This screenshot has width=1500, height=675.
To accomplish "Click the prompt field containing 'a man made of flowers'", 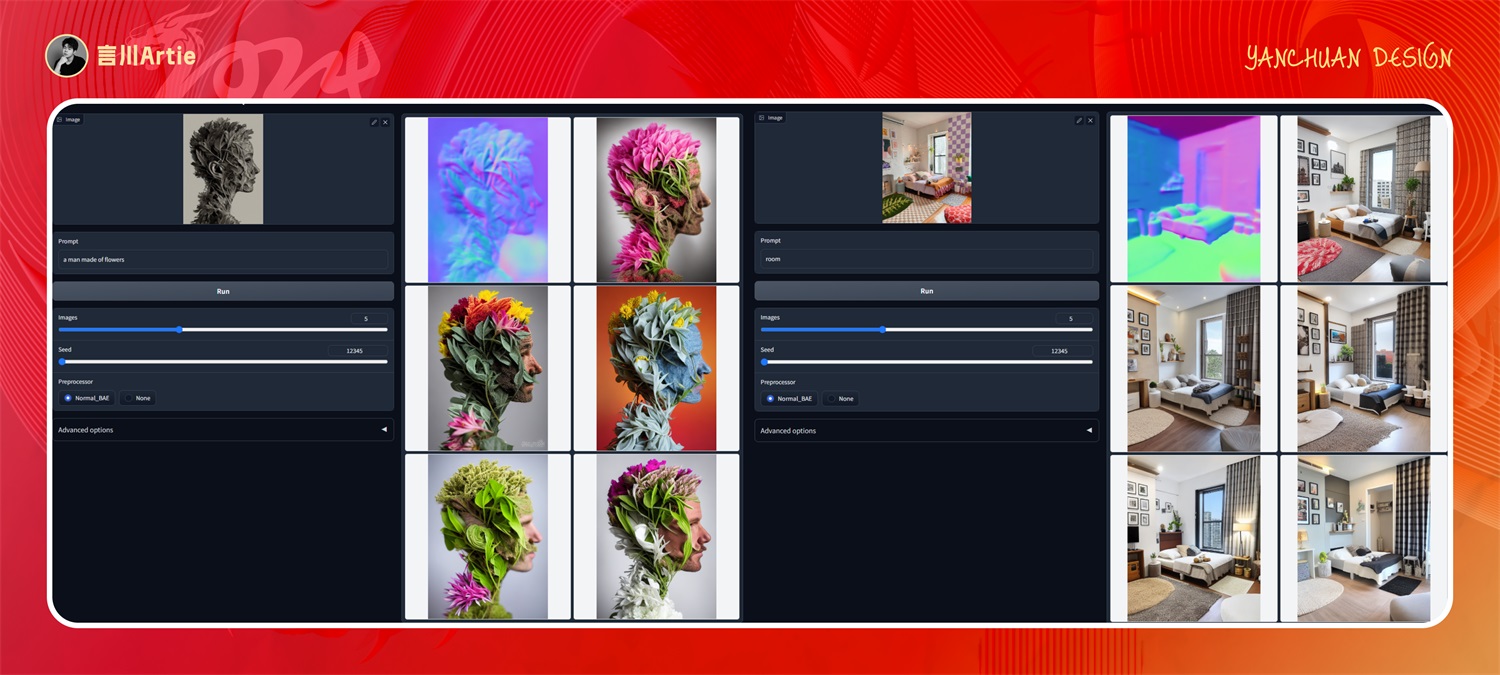I will click(x=223, y=259).
